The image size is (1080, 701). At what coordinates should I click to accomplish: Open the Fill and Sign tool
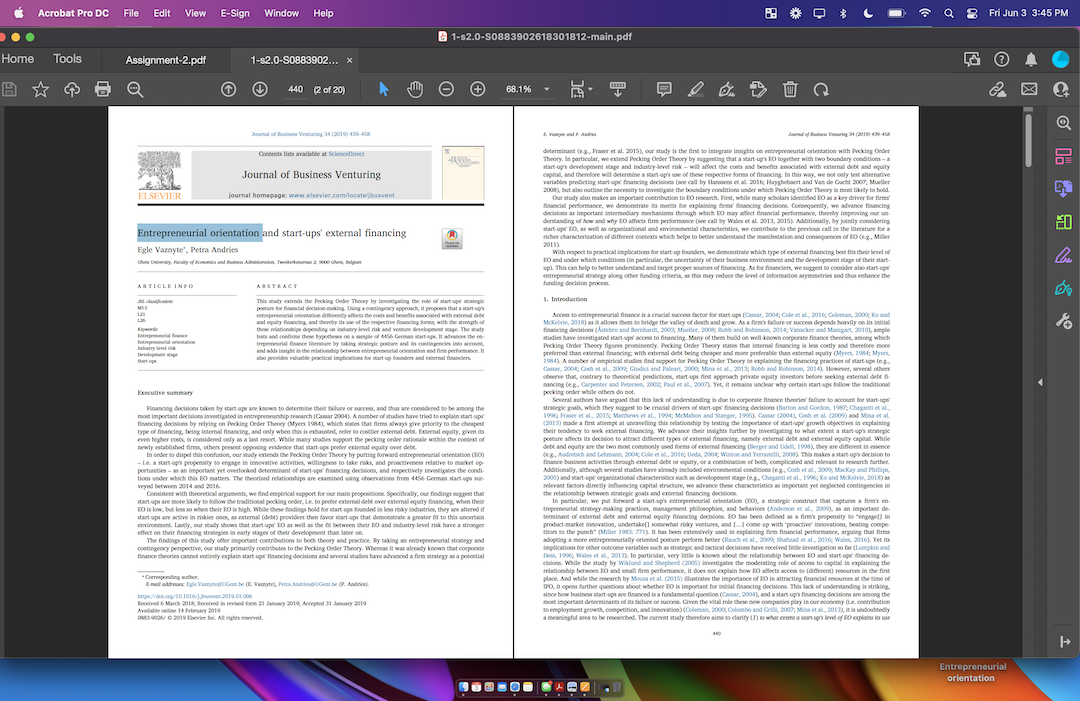[x=727, y=89]
